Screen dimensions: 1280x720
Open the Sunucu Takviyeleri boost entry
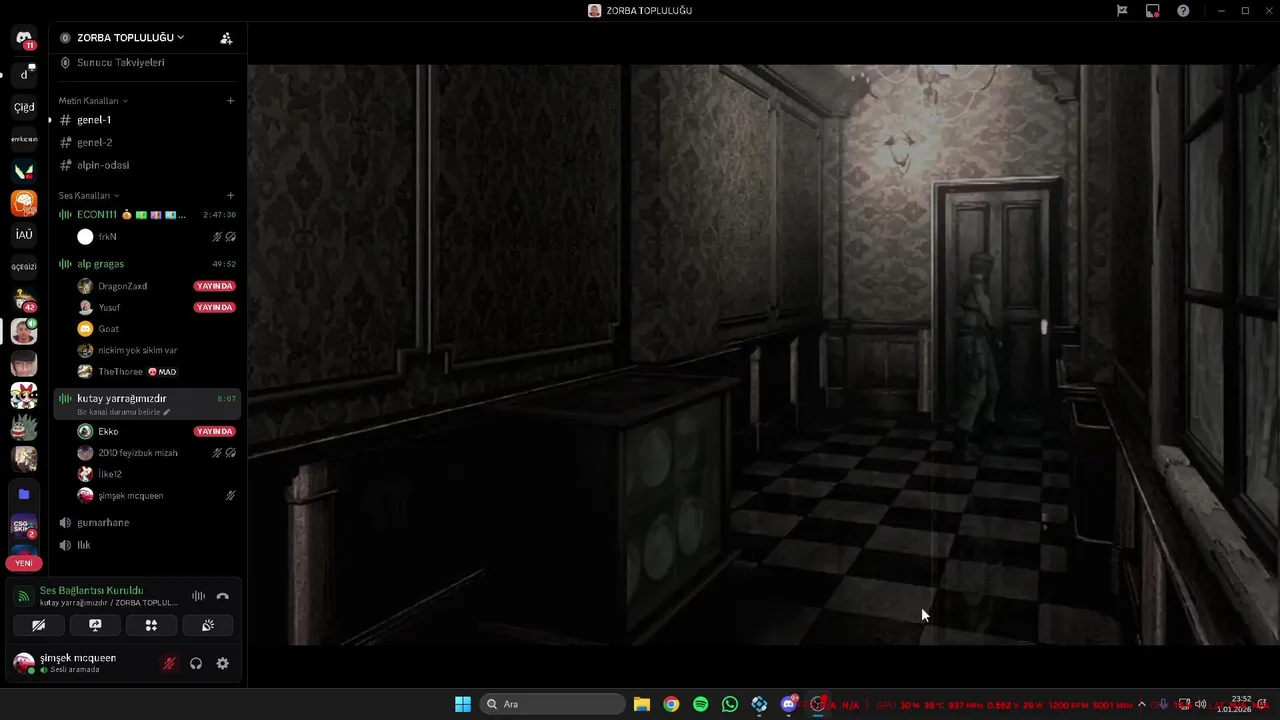pyautogui.click(x=121, y=62)
